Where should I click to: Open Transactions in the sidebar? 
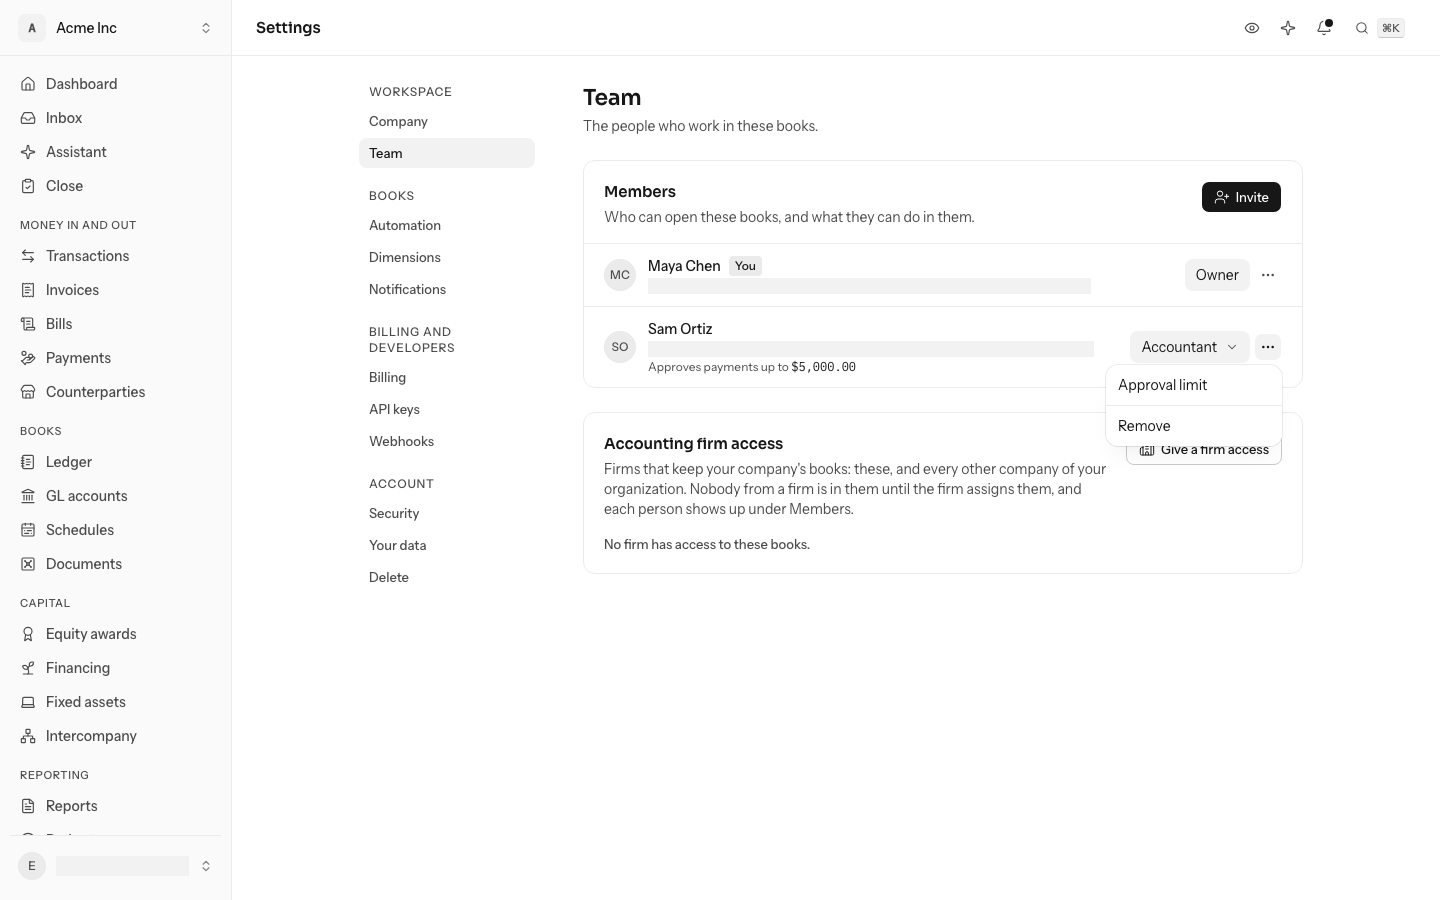pos(115,256)
